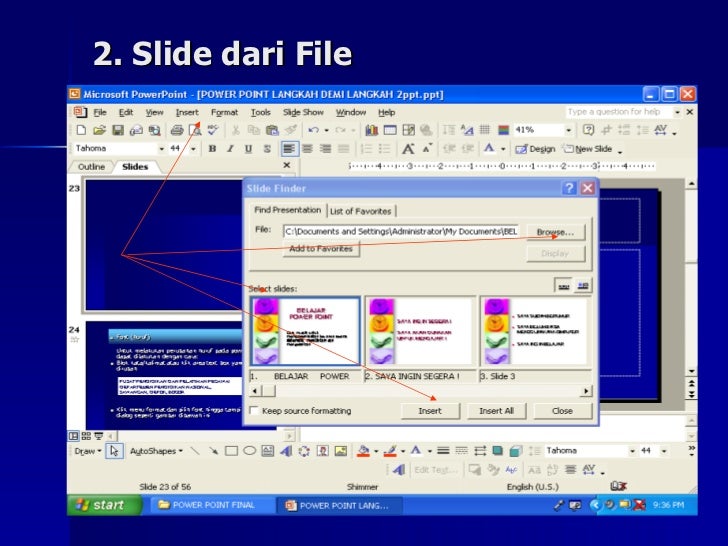Switch to the List of Favorites tab
This screenshot has height=546, width=728.
pyautogui.click(x=361, y=211)
